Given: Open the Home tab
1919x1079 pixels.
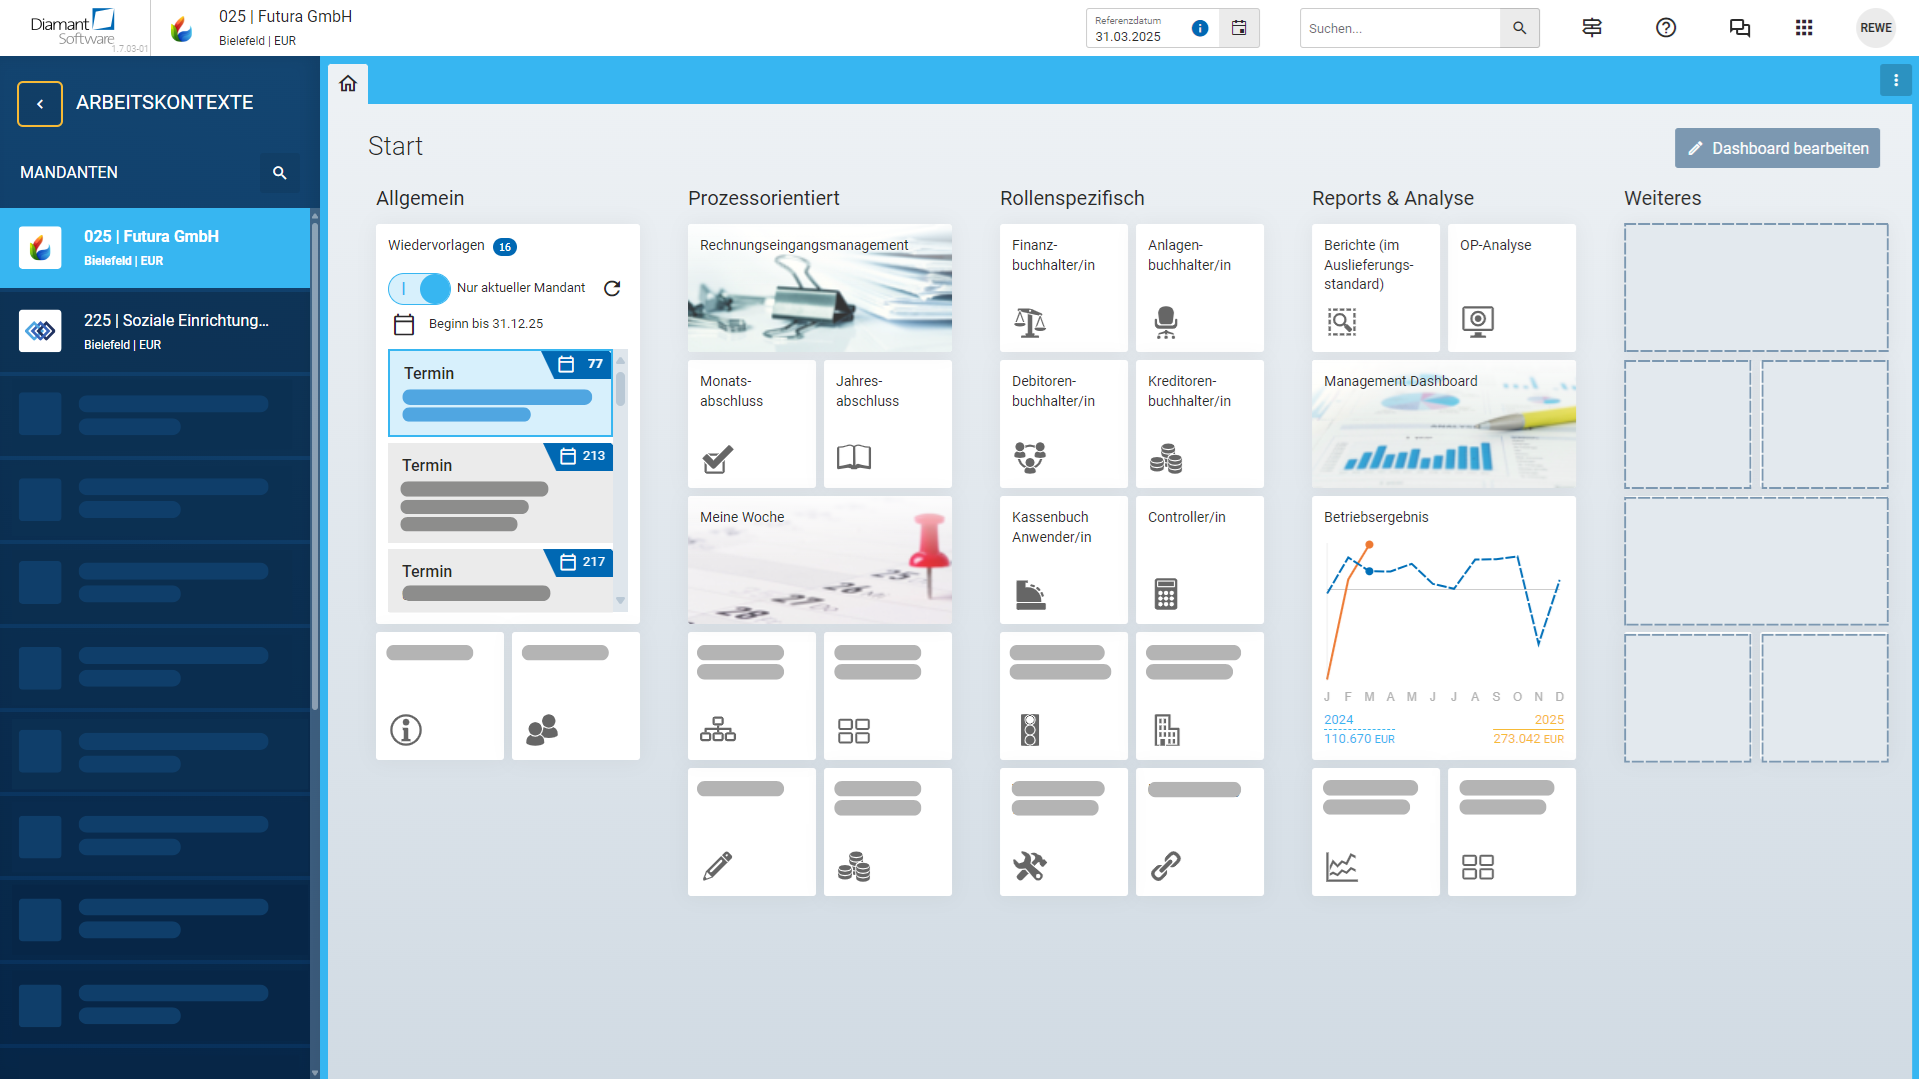Looking at the screenshot, I should 348,84.
